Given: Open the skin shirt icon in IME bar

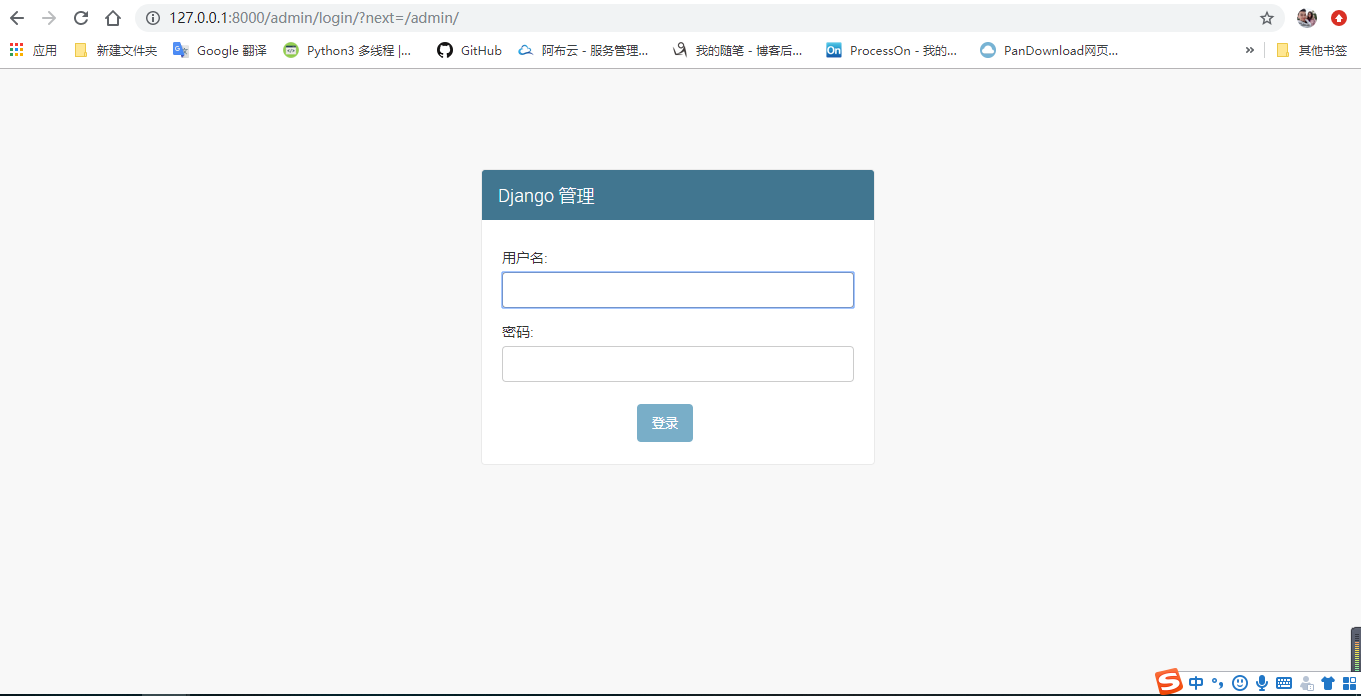Looking at the screenshot, I should point(1328,683).
